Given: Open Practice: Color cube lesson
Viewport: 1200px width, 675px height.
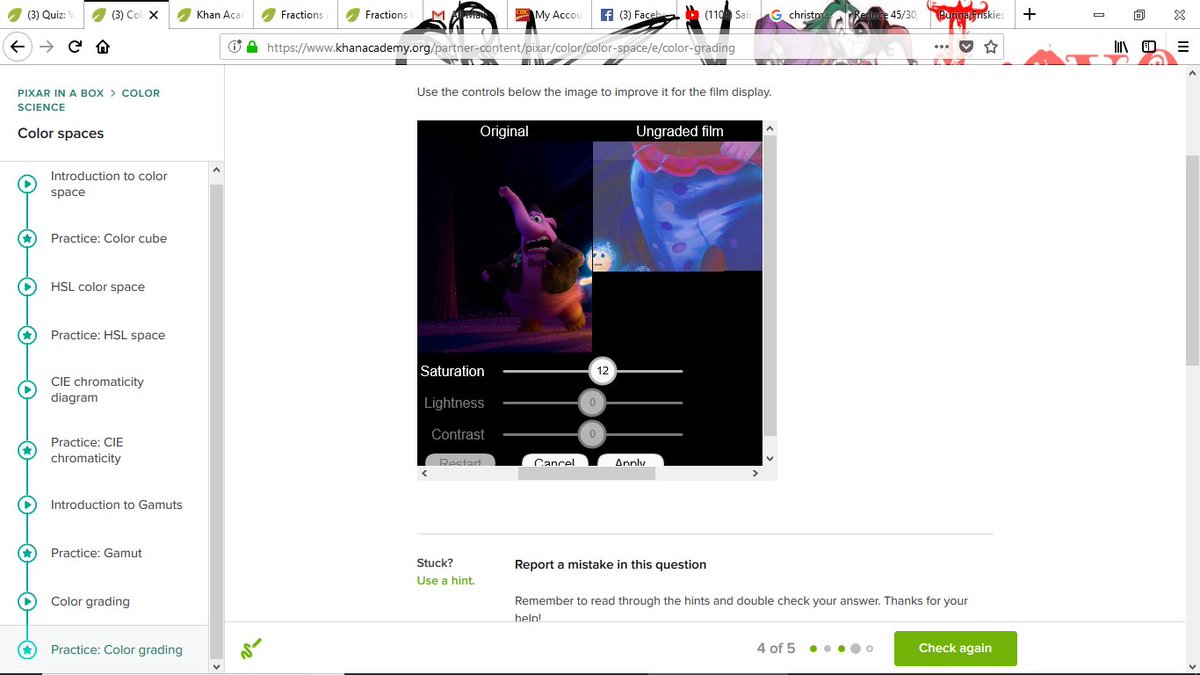Looking at the screenshot, I should [x=109, y=239].
